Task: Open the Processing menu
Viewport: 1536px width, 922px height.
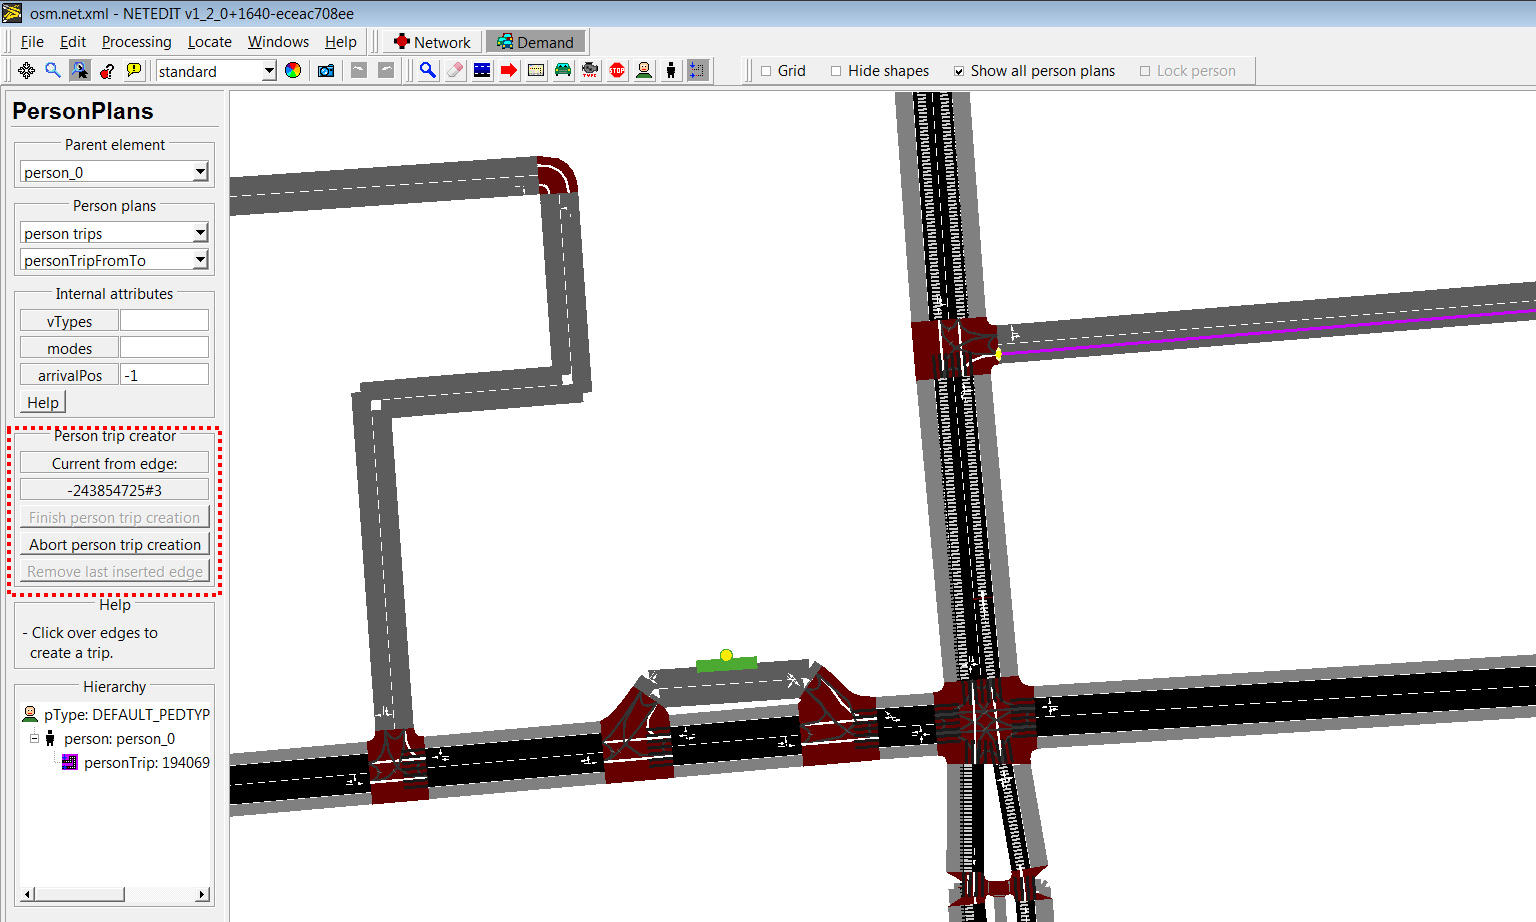Action: tap(136, 42)
